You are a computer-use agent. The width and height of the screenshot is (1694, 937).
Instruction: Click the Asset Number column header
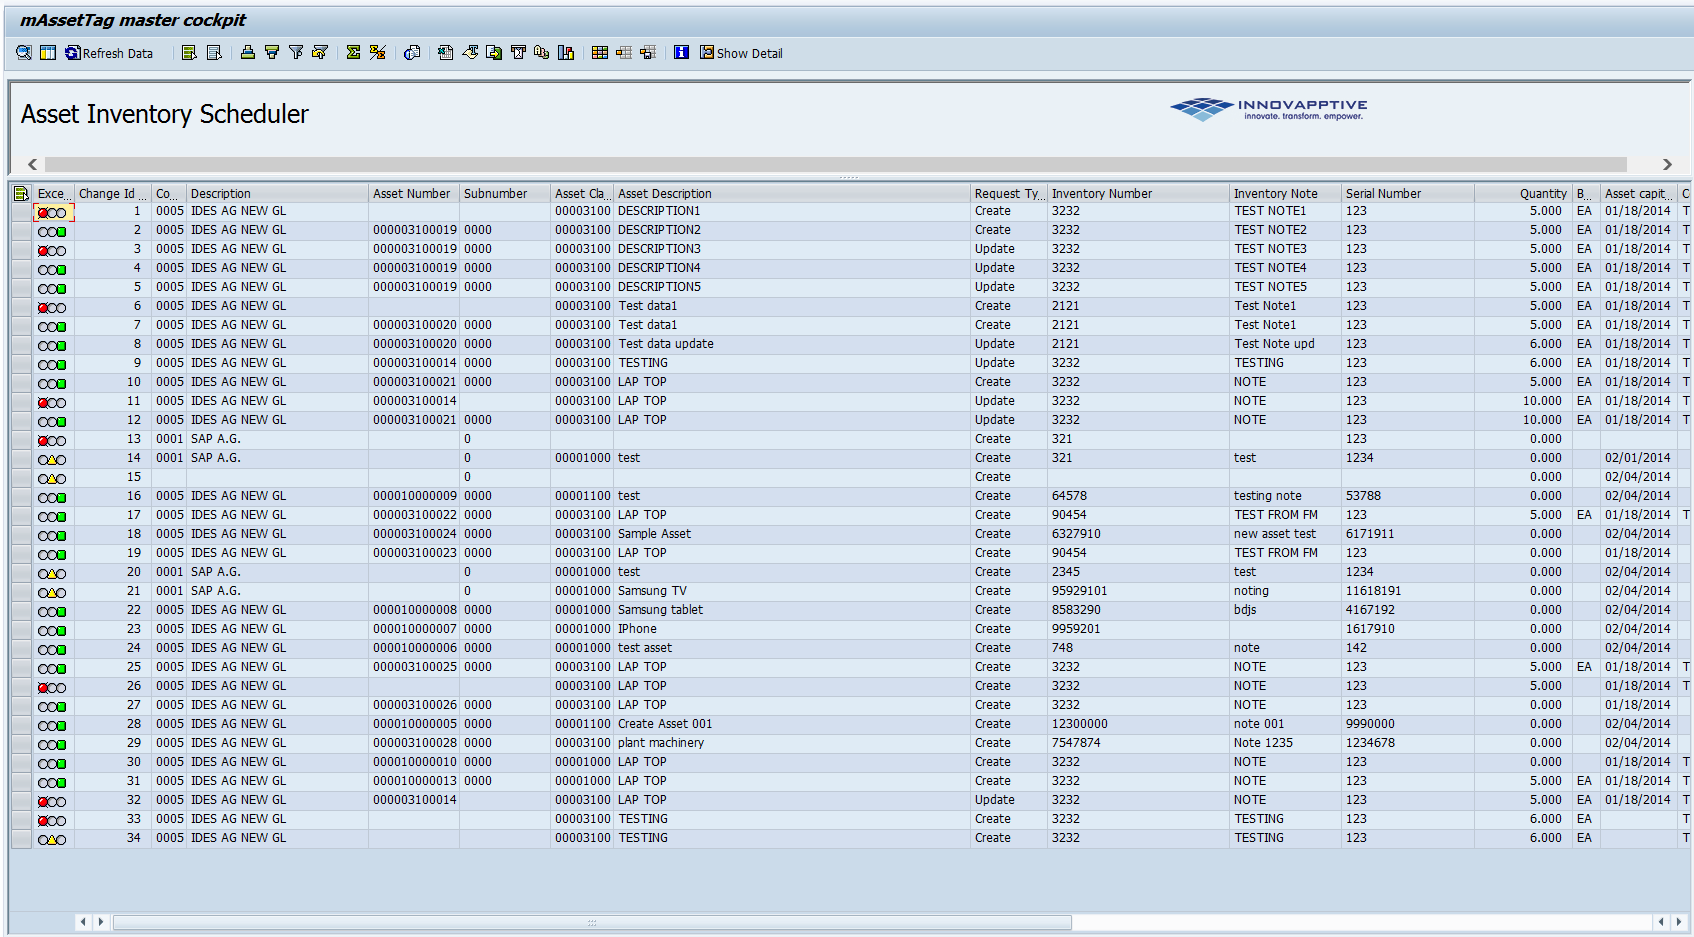click(x=412, y=194)
